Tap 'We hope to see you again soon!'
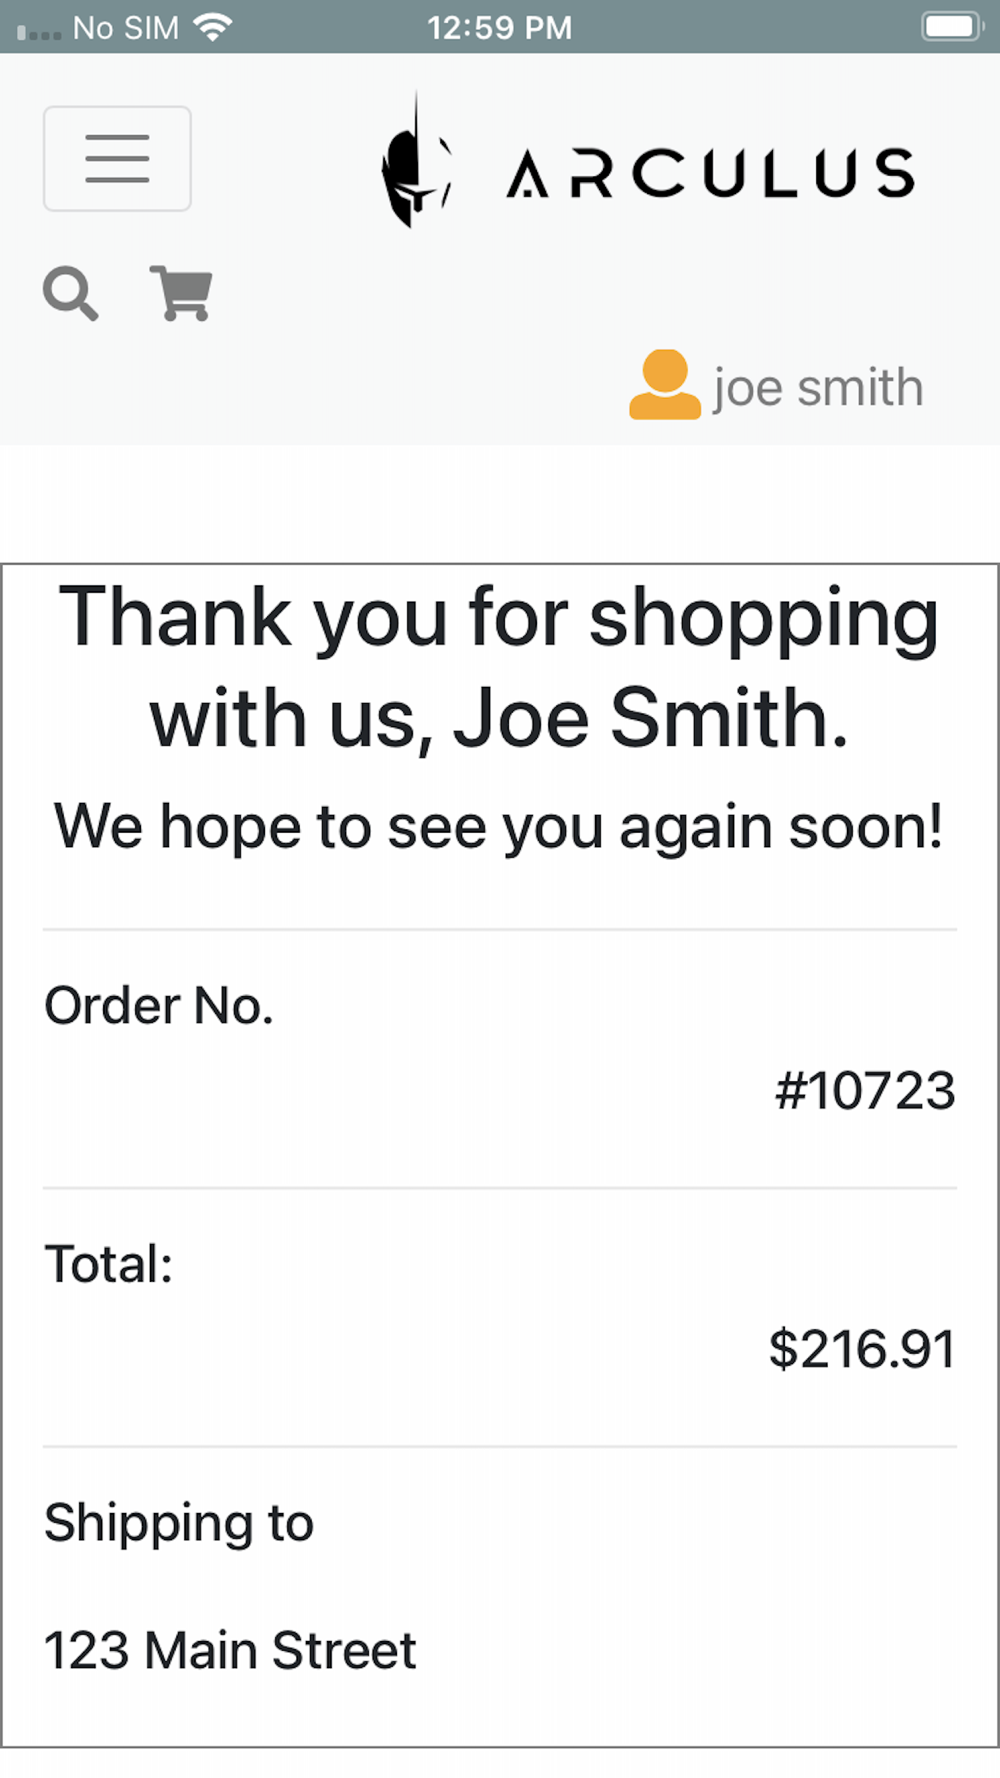The height and width of the screenshot is (1778, 1000). click(499, 827)
